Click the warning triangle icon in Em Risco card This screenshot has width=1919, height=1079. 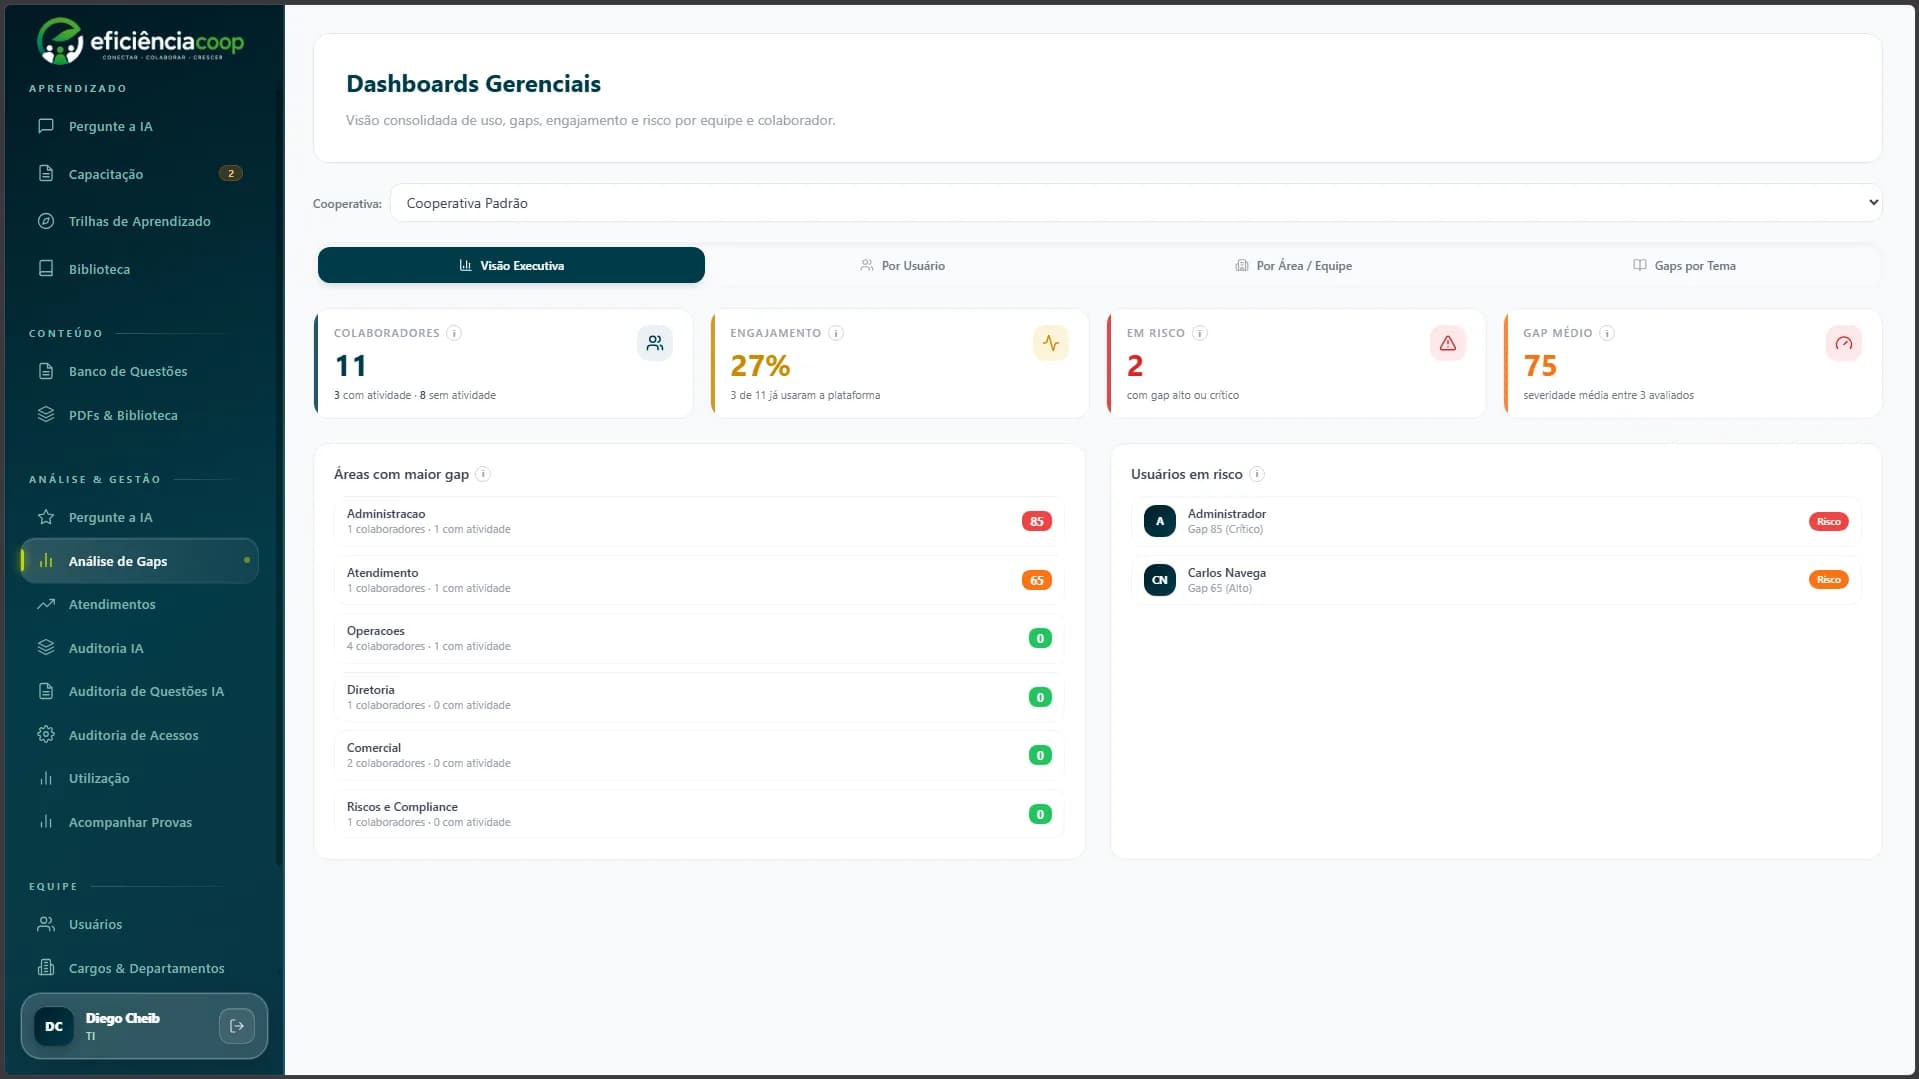click(x=1447, y=343)
